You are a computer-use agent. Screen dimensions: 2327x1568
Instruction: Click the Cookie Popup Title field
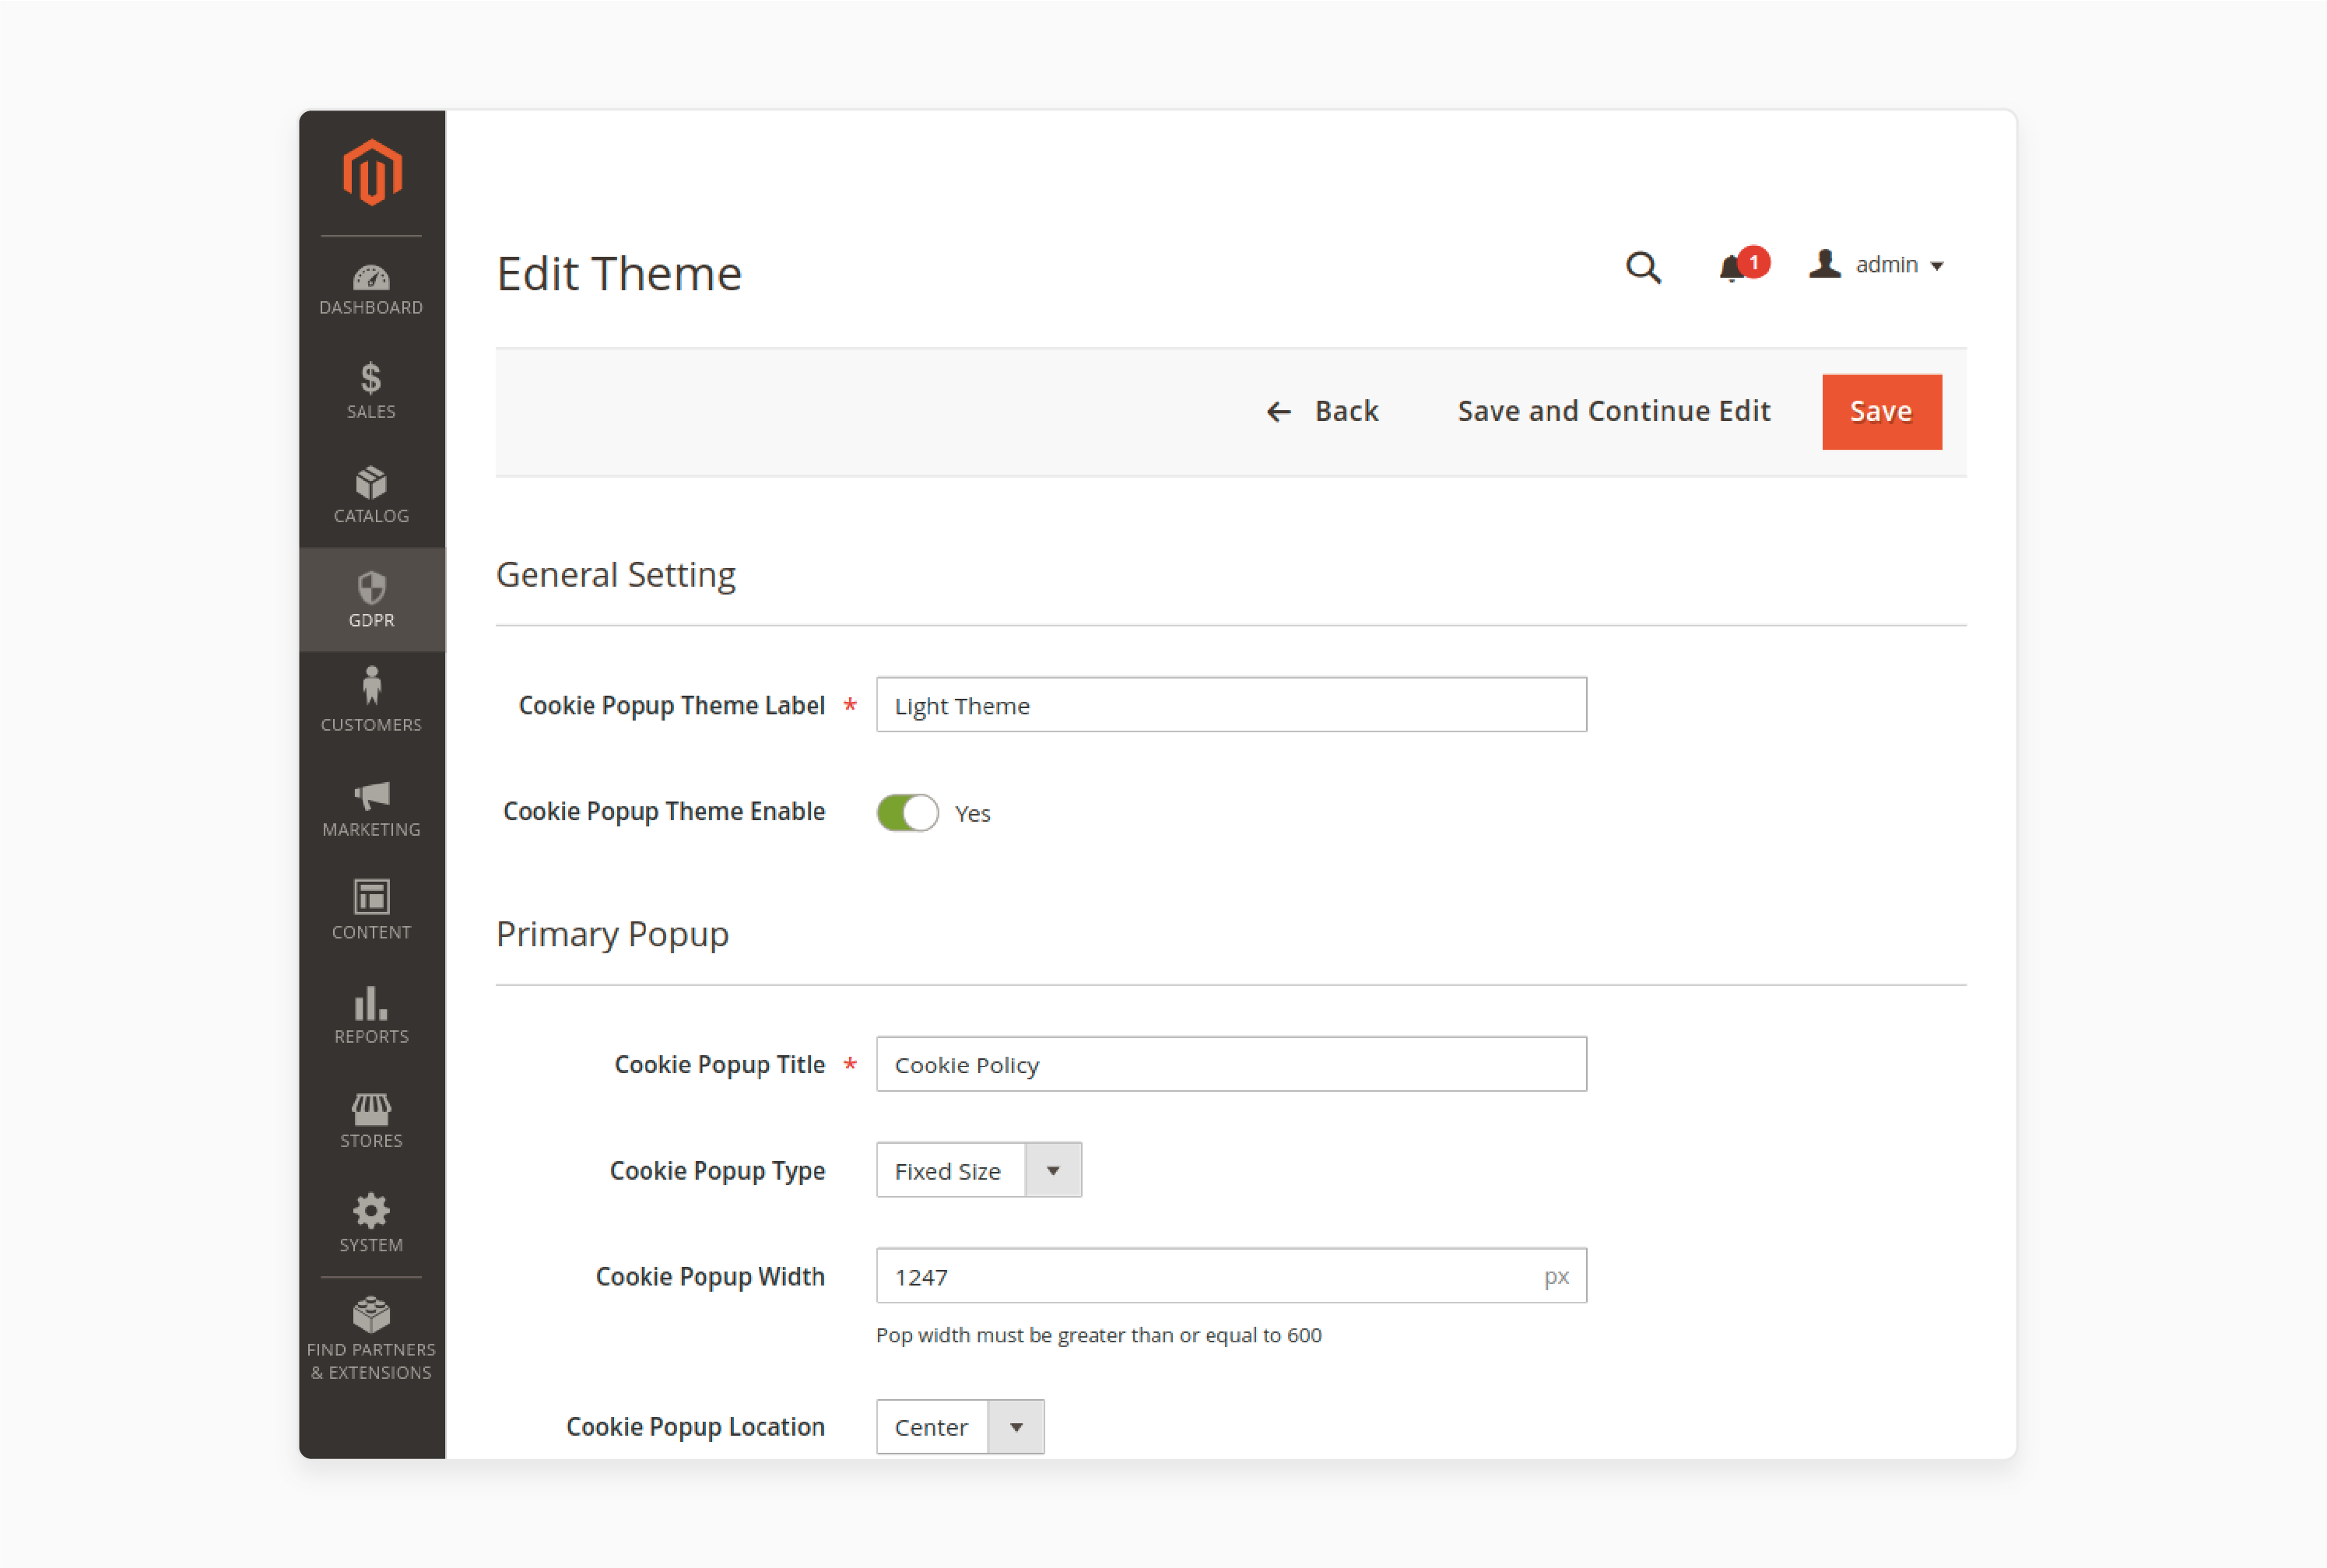tap(1231, 1064)
